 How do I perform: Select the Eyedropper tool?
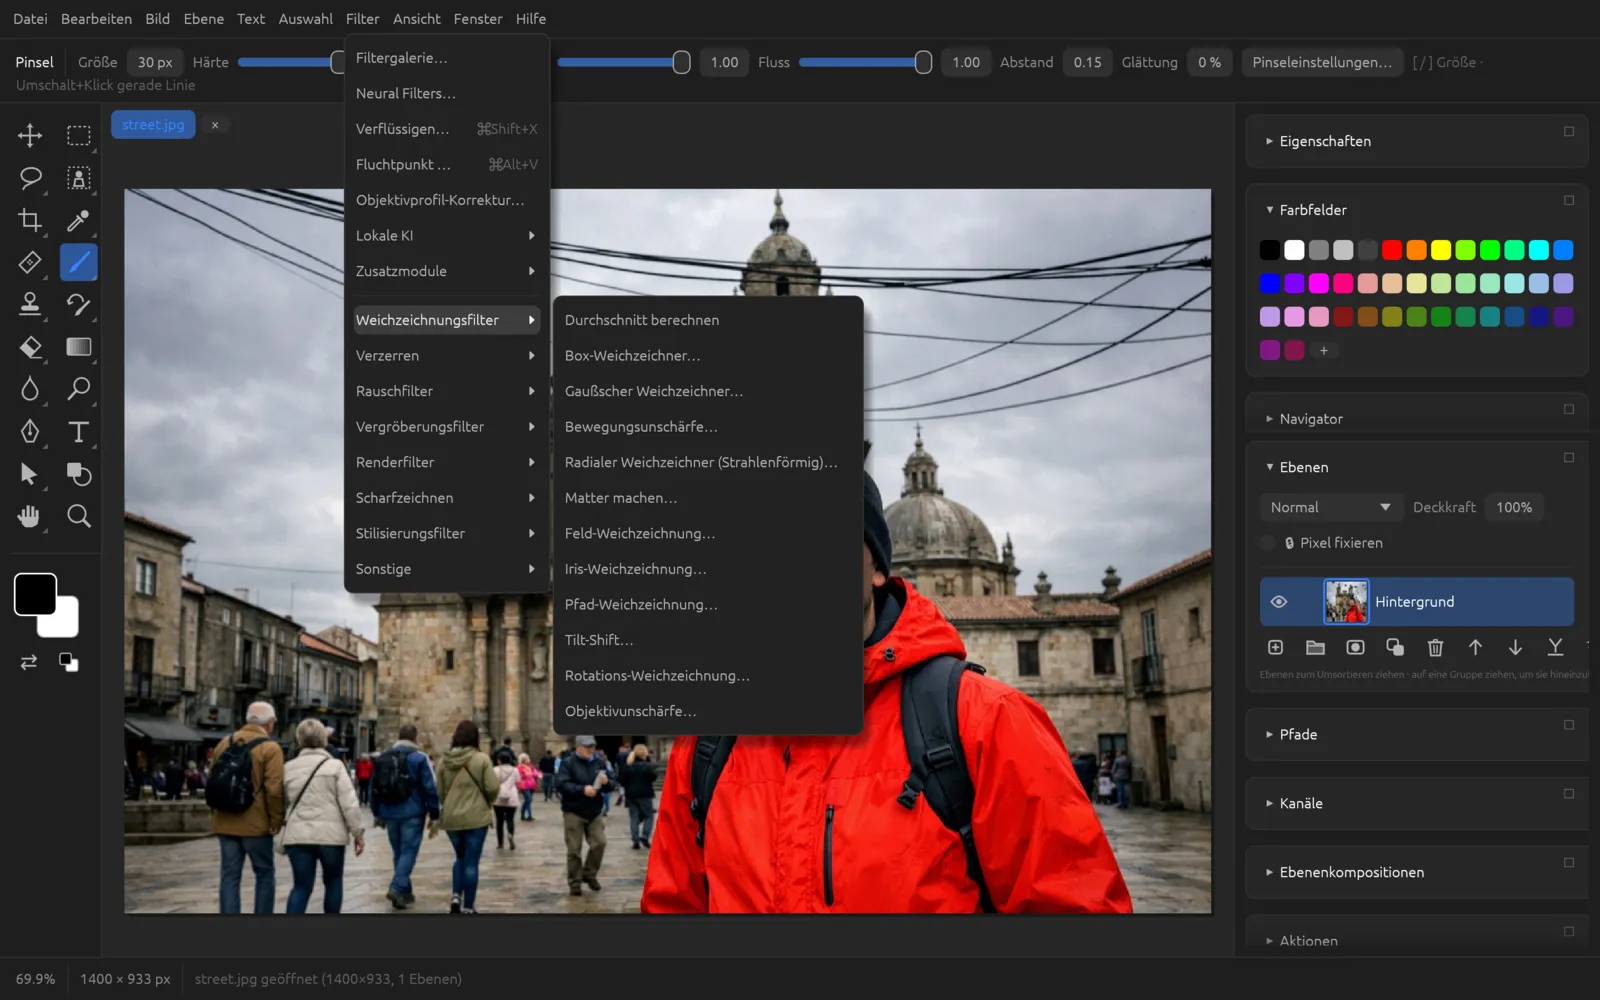pos(78,220)
